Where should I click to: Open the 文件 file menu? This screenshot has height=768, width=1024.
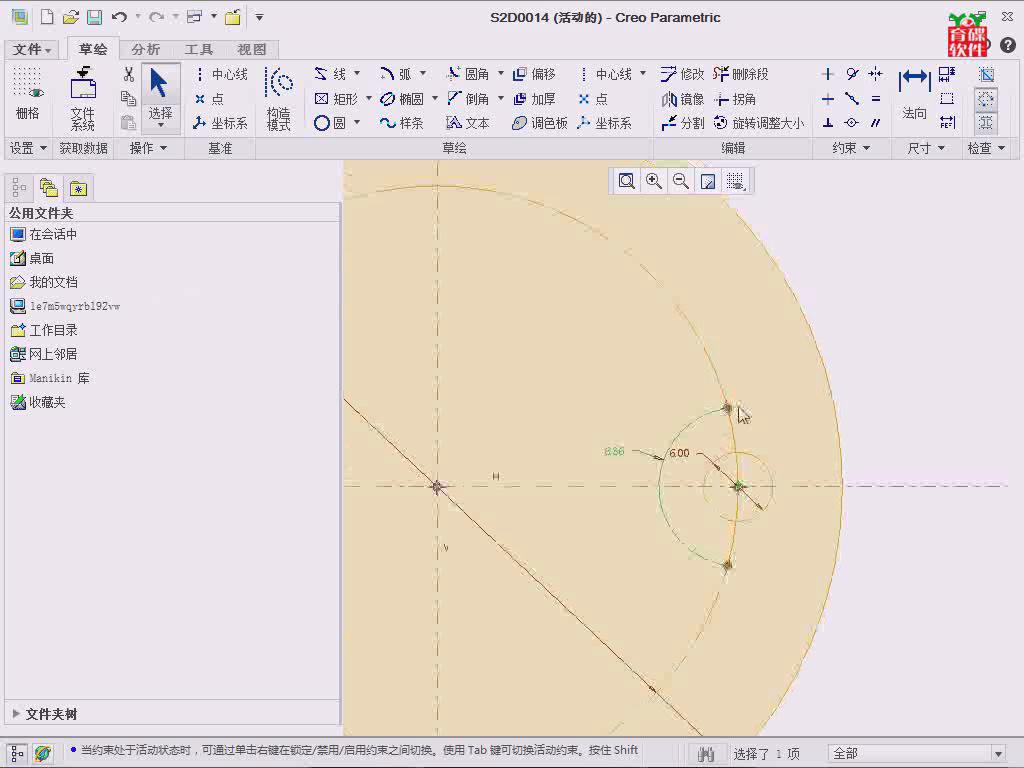(x=31, y=50)
